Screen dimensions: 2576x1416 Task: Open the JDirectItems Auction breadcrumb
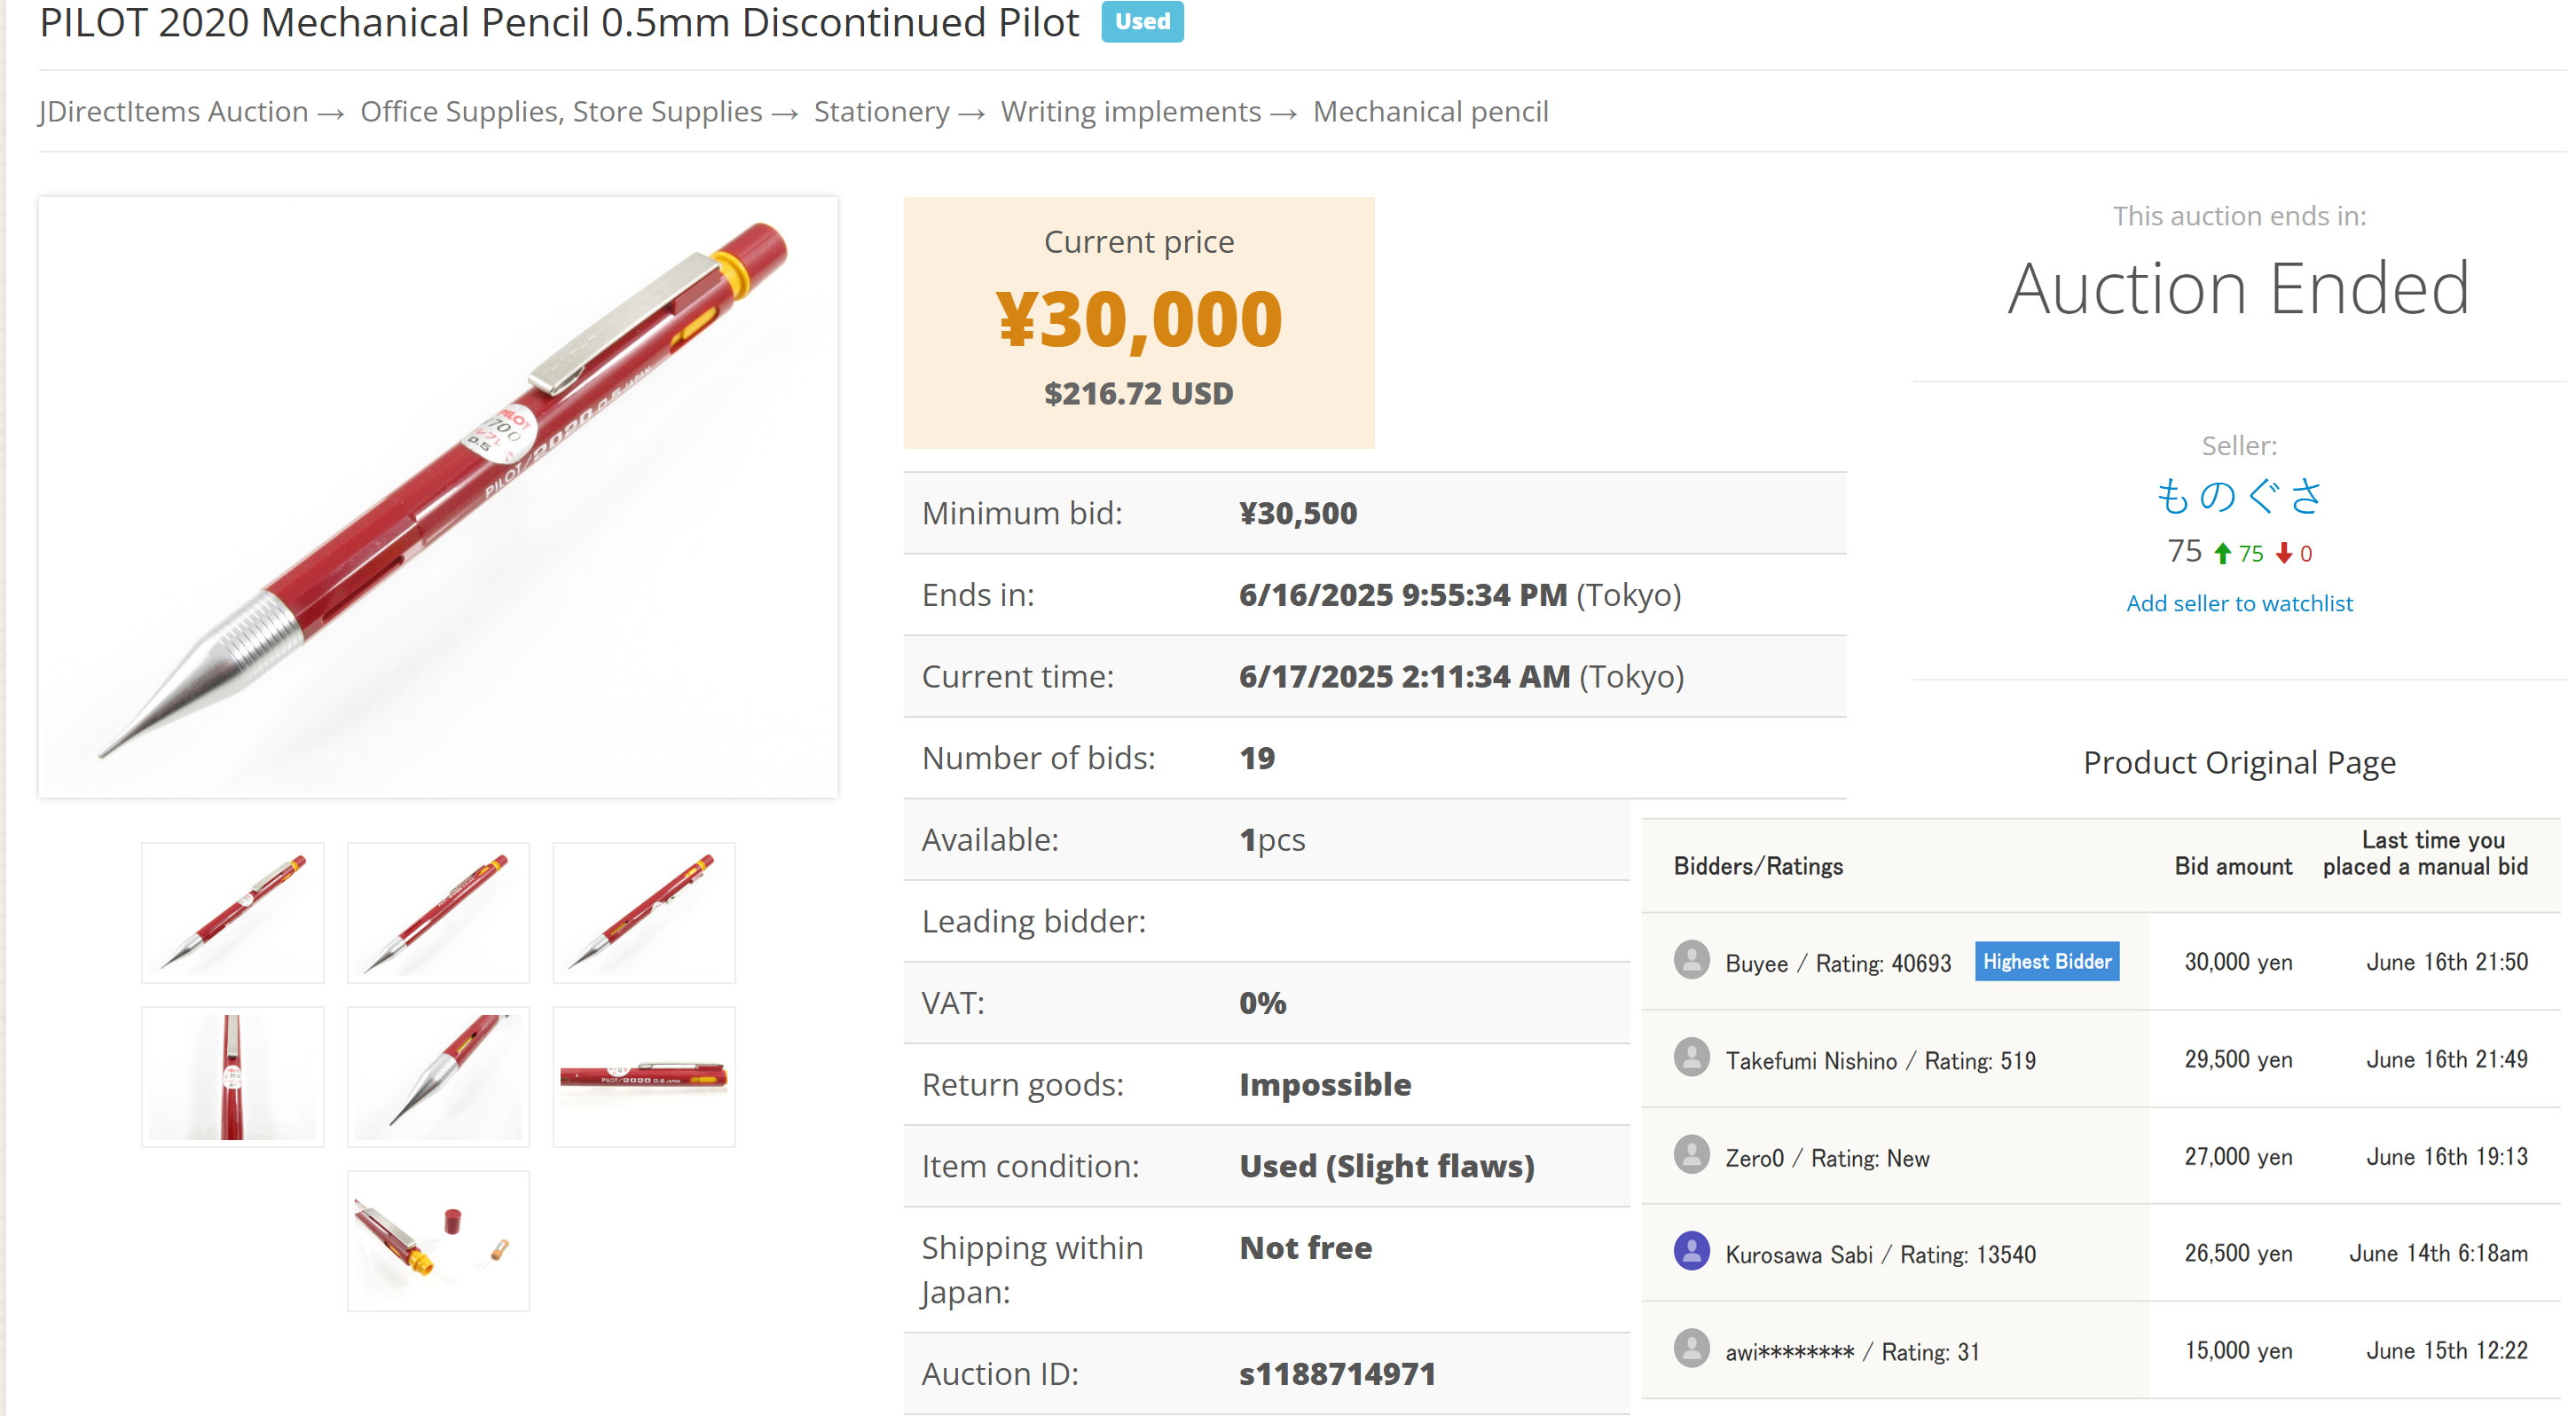click(173, 111)
